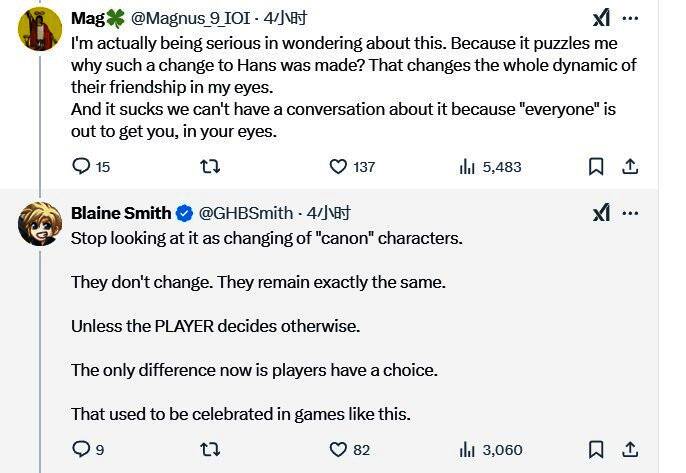The width and height of the screenshot is (686, 473).
Task: View analytics for tweet with 5,483 views
Action: (467, 166)
